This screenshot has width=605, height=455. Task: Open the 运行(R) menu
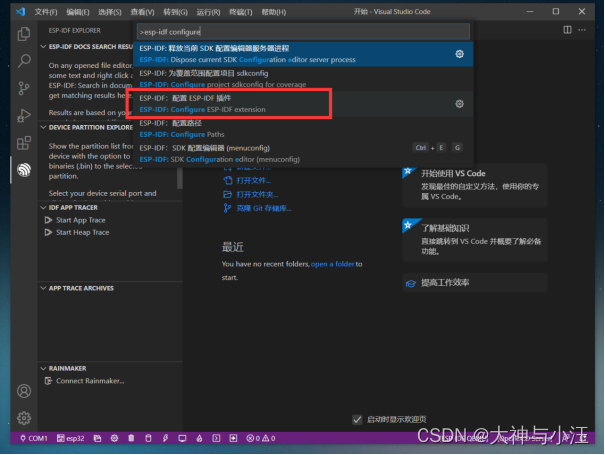(208, 12)
